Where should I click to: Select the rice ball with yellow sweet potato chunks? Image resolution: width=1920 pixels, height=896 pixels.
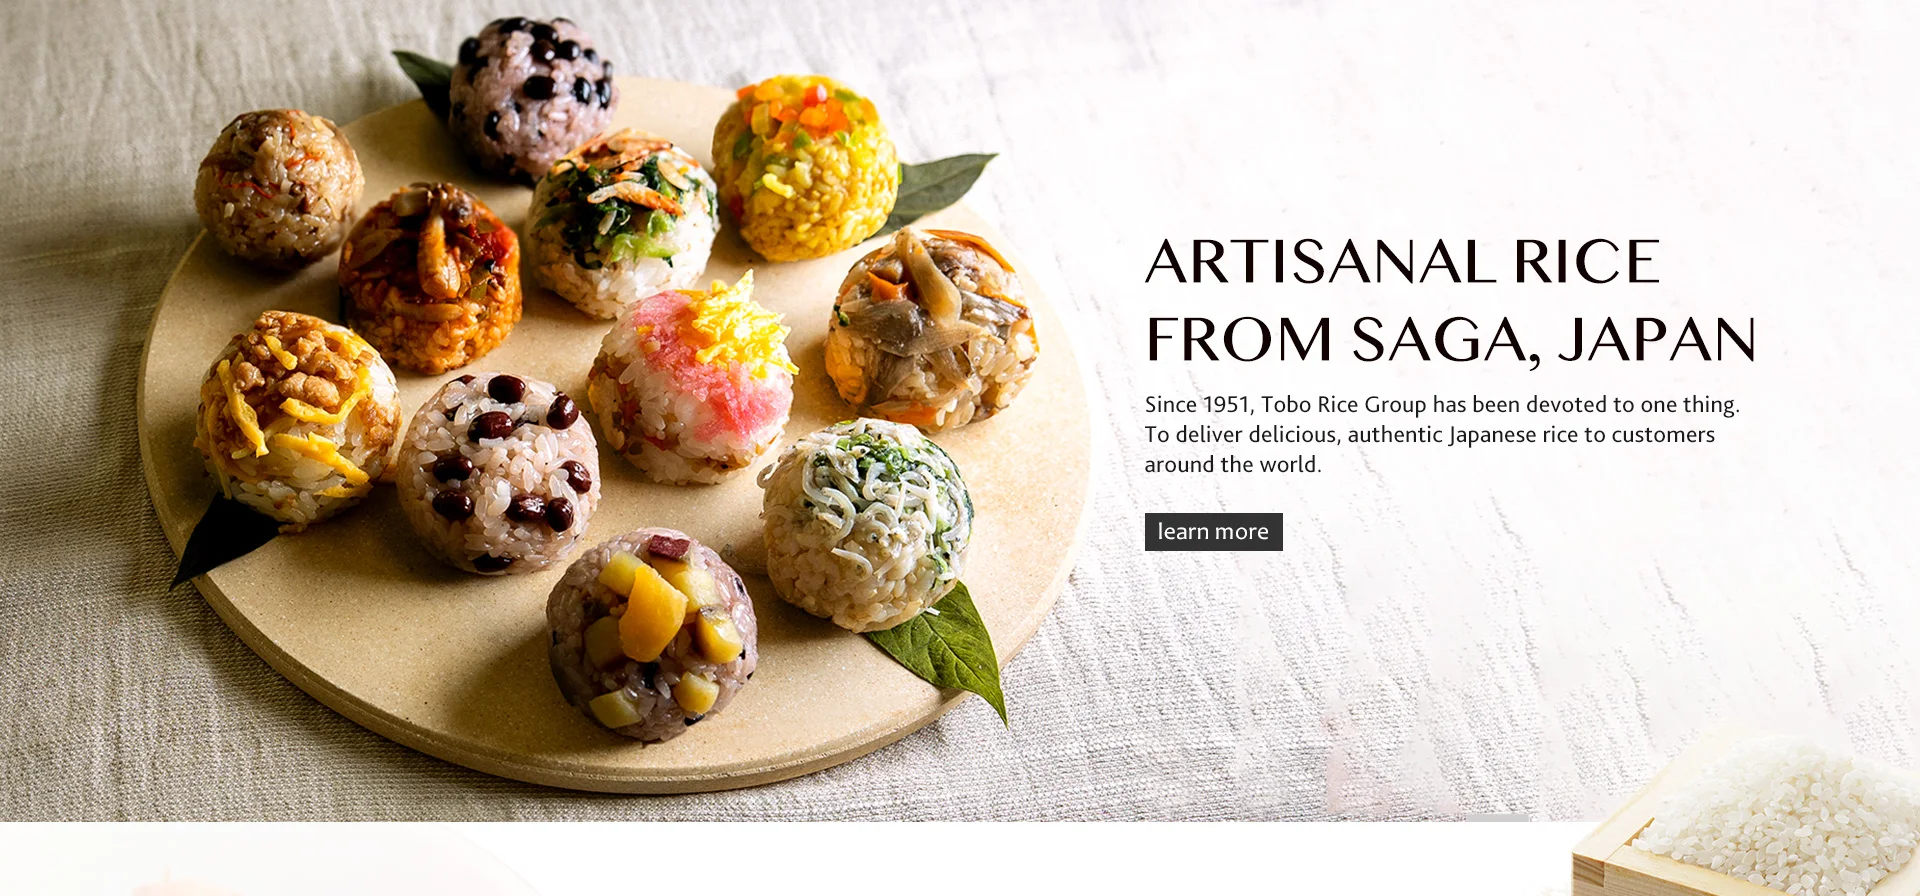coord(652,635)
